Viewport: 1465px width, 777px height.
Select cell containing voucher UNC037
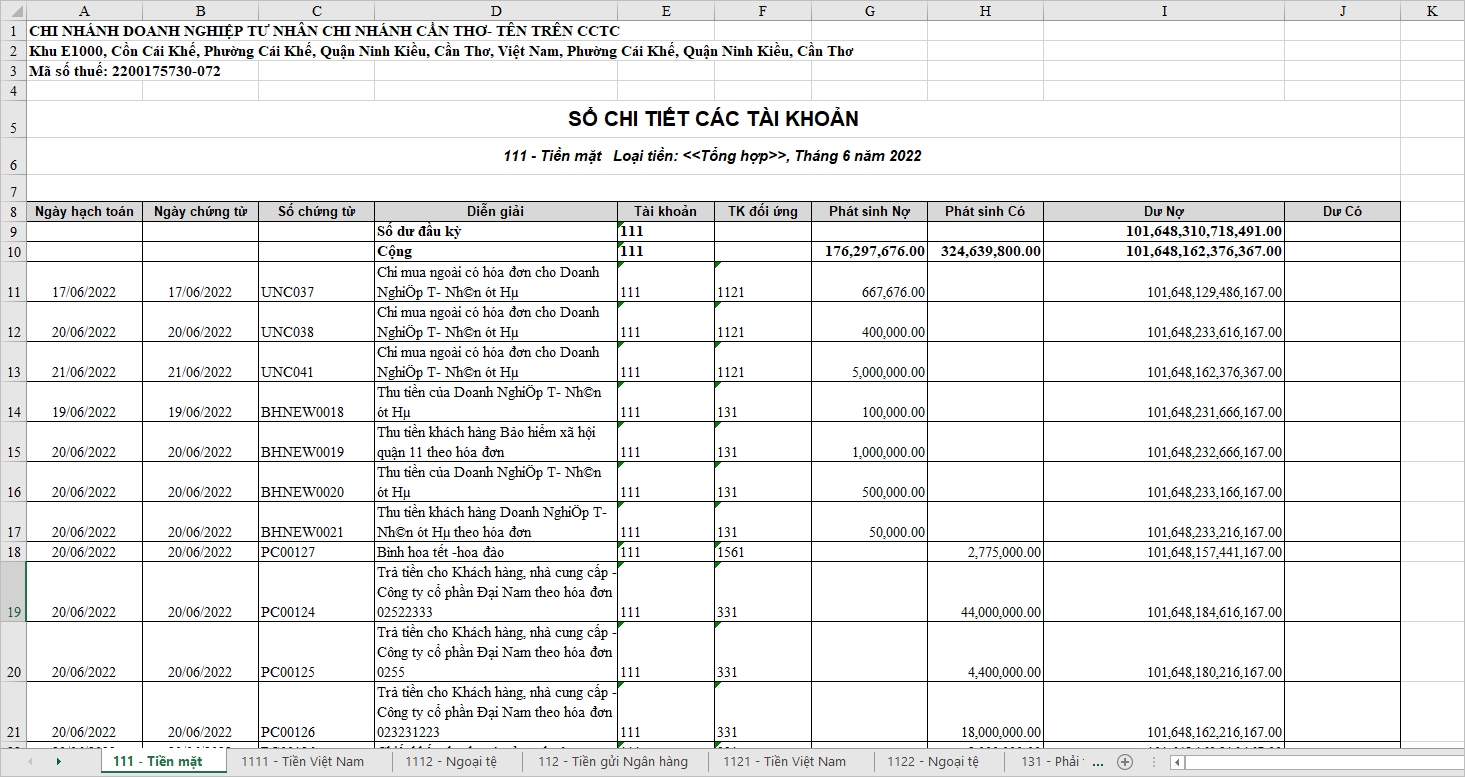click(x=316, y=292)
